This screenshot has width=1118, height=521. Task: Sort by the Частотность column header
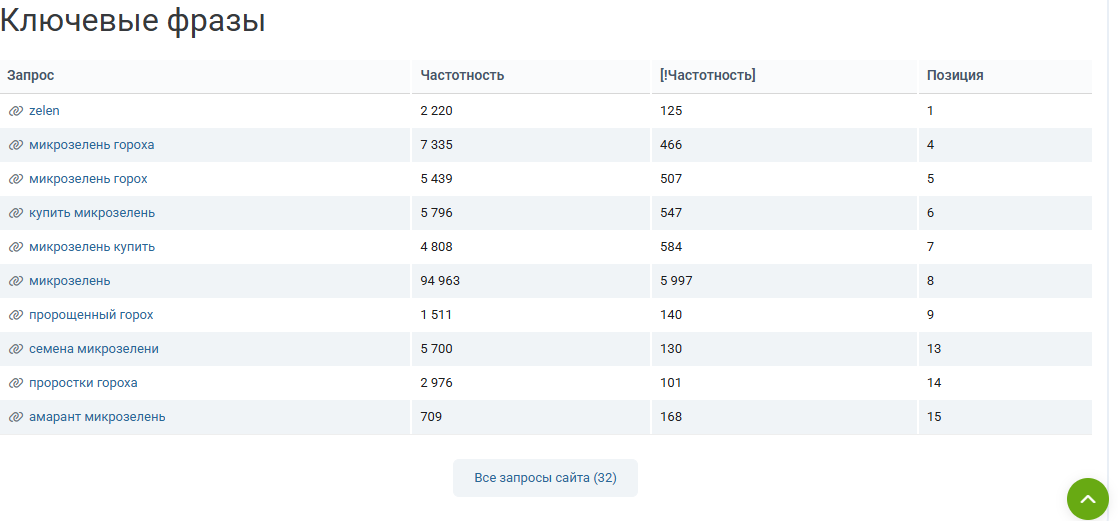(462, 76)
